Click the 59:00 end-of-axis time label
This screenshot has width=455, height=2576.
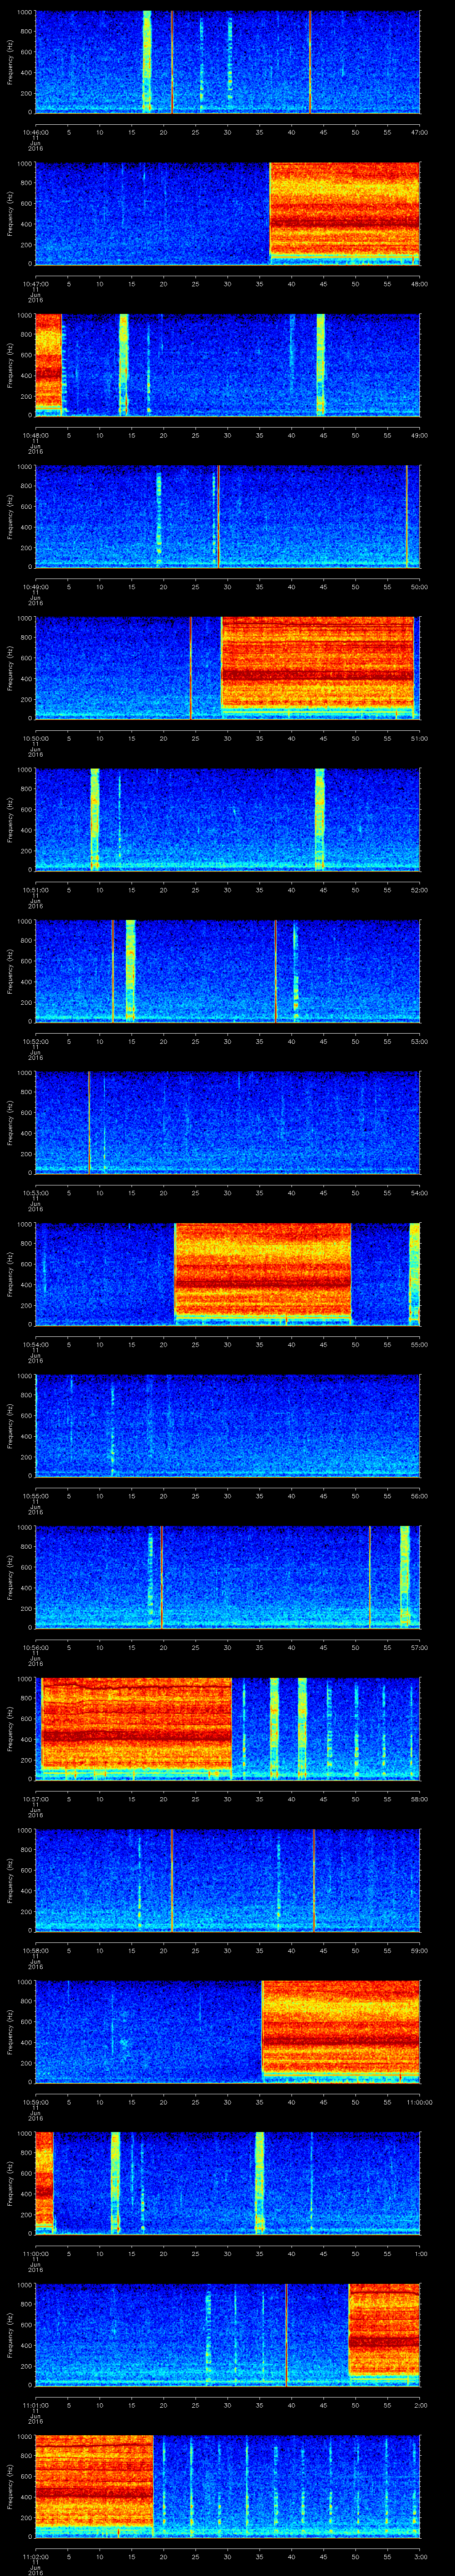(419, 1950)
